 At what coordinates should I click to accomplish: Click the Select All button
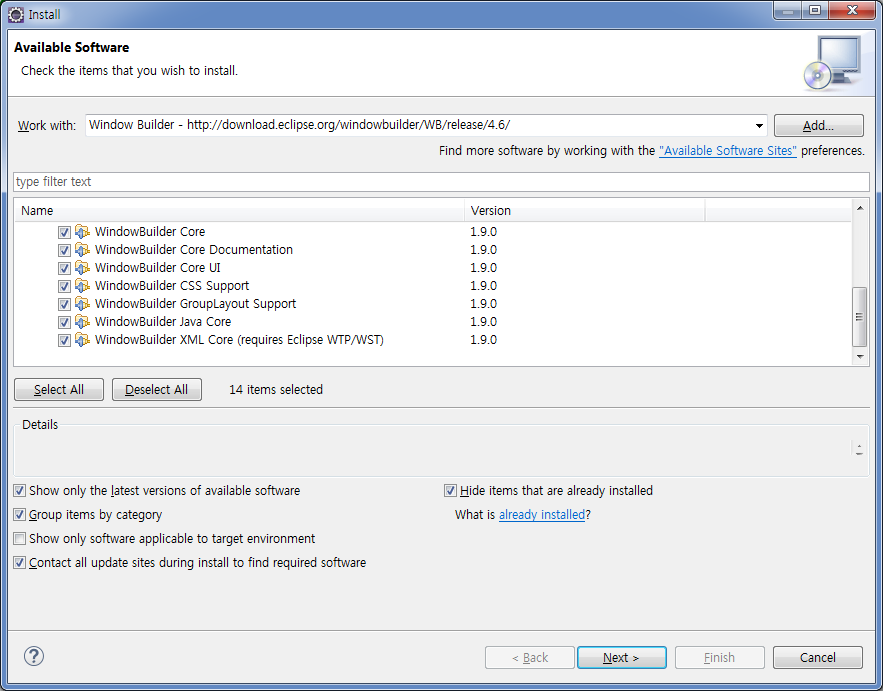pyautogui.click(x=59, y=390)
